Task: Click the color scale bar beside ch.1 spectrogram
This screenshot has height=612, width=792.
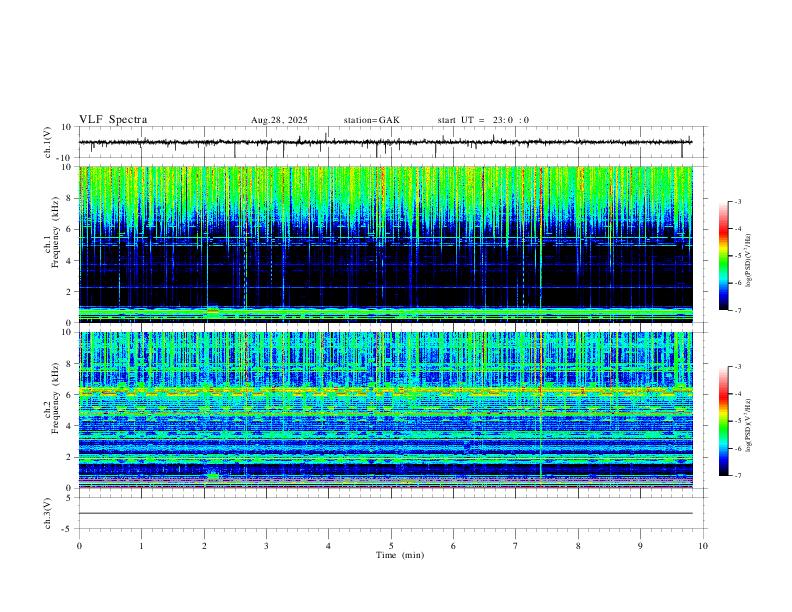Action: pos(724,256)
